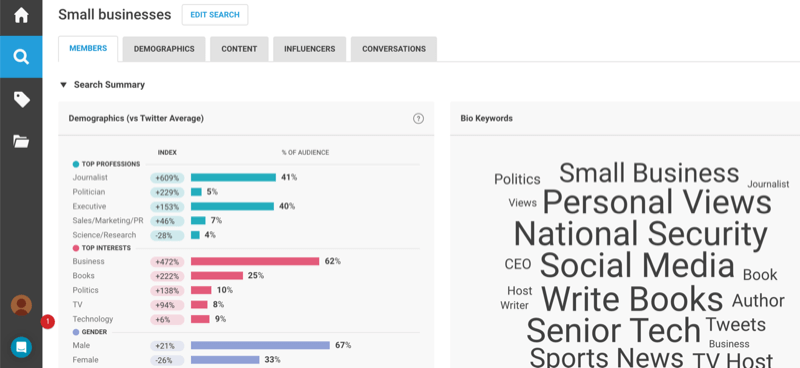Open the Folders icon in sidebar
This screenshot has width=800, height=368.
21,141
